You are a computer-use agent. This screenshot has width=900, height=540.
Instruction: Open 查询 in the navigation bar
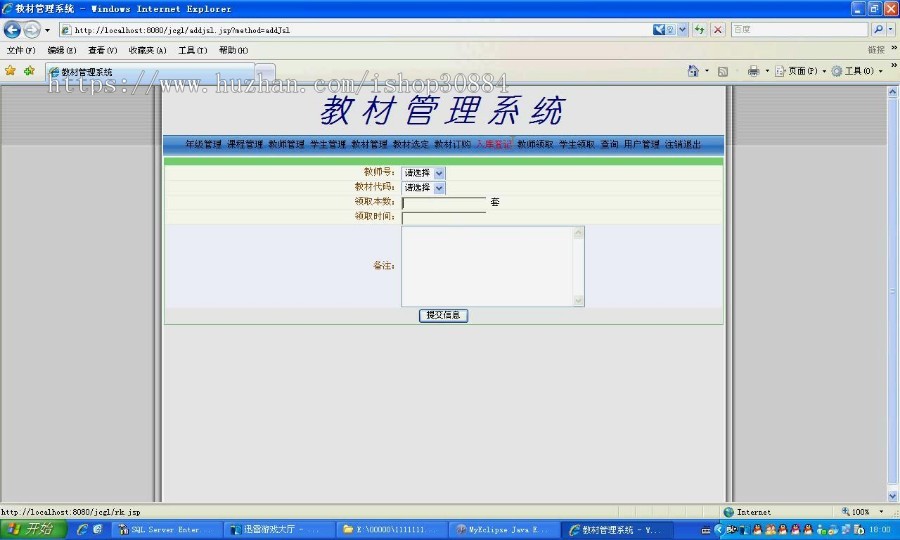click(x=609, y=145)
